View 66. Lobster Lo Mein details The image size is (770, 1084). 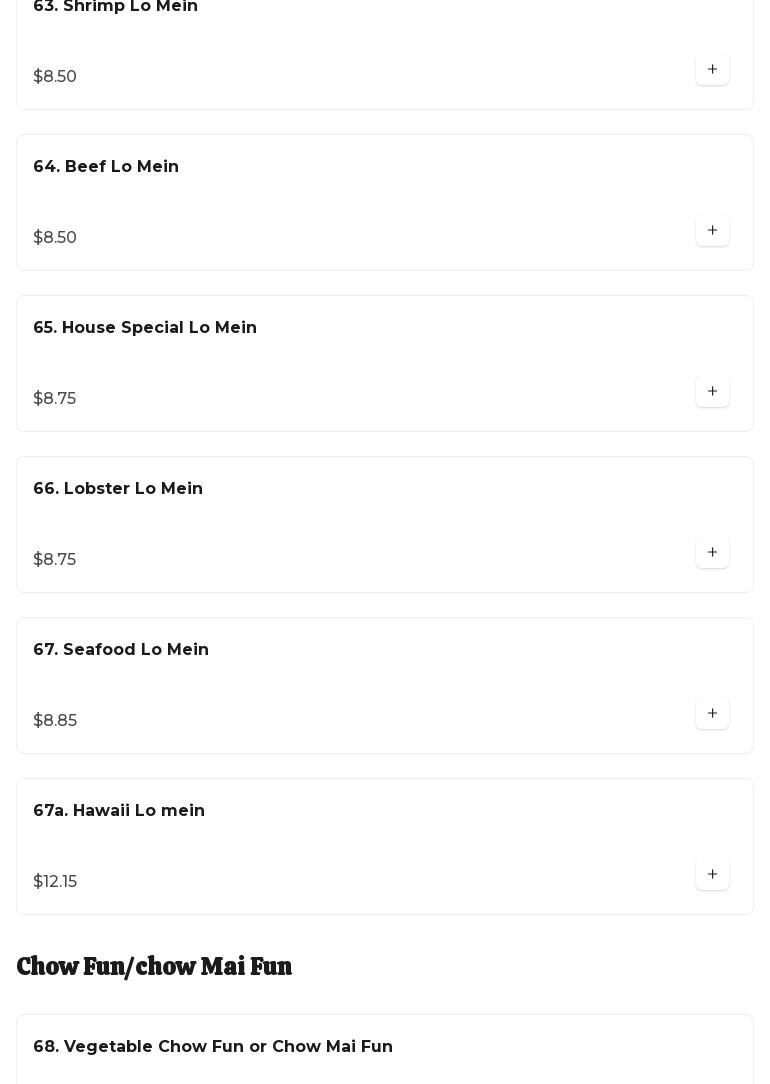(118, 489)
